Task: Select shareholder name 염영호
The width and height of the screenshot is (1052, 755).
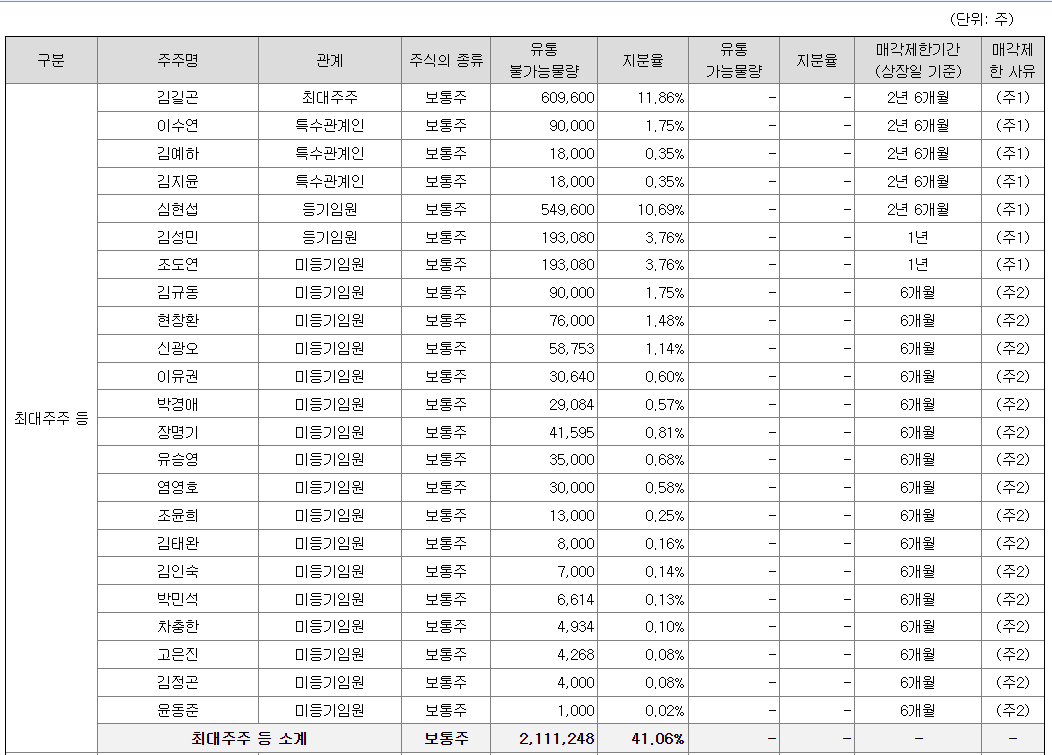Action: coord(178,488)
